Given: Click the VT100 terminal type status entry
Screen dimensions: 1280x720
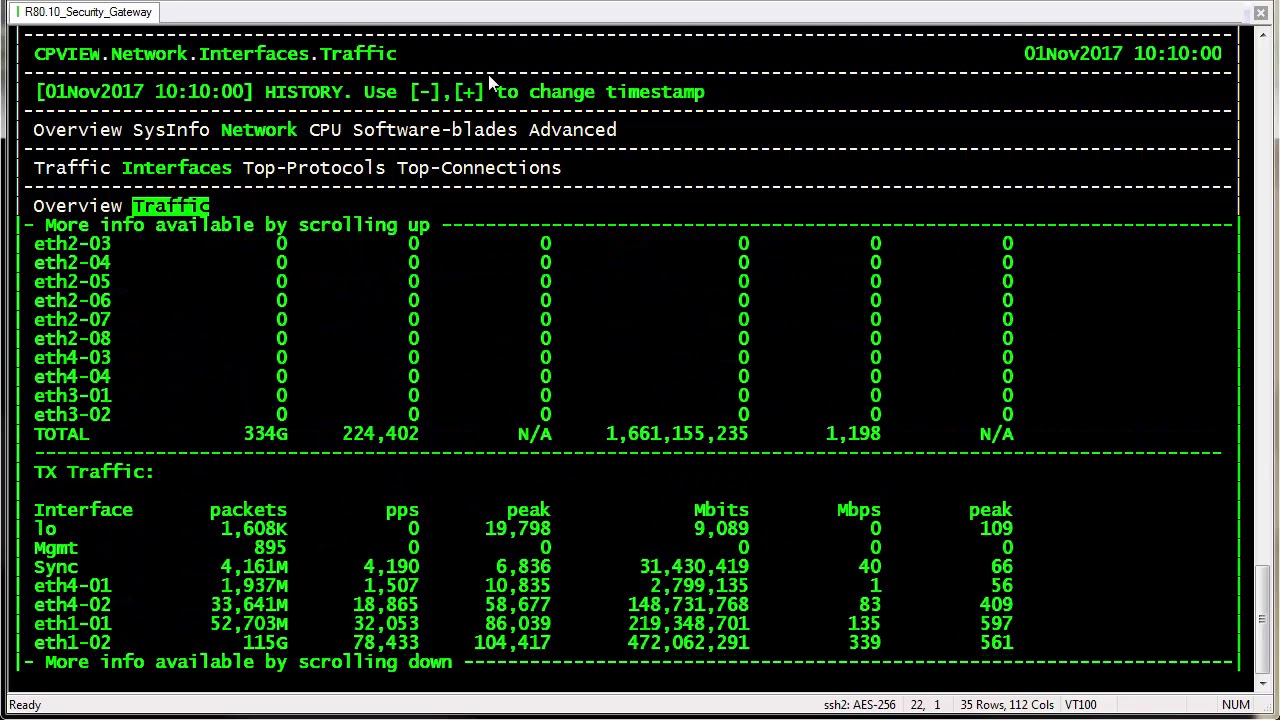Looking at the screenshot, I should tap(1081, 705).
